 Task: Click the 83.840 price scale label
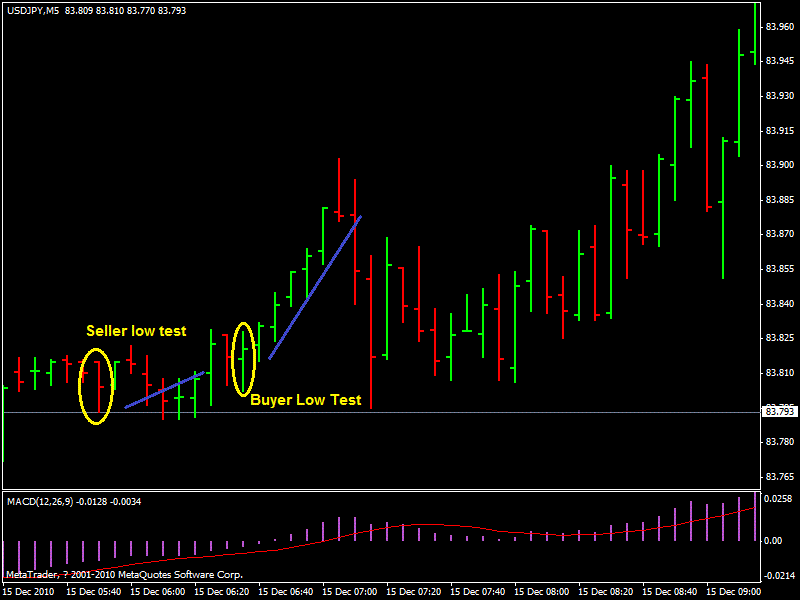[x=780, y=304]
